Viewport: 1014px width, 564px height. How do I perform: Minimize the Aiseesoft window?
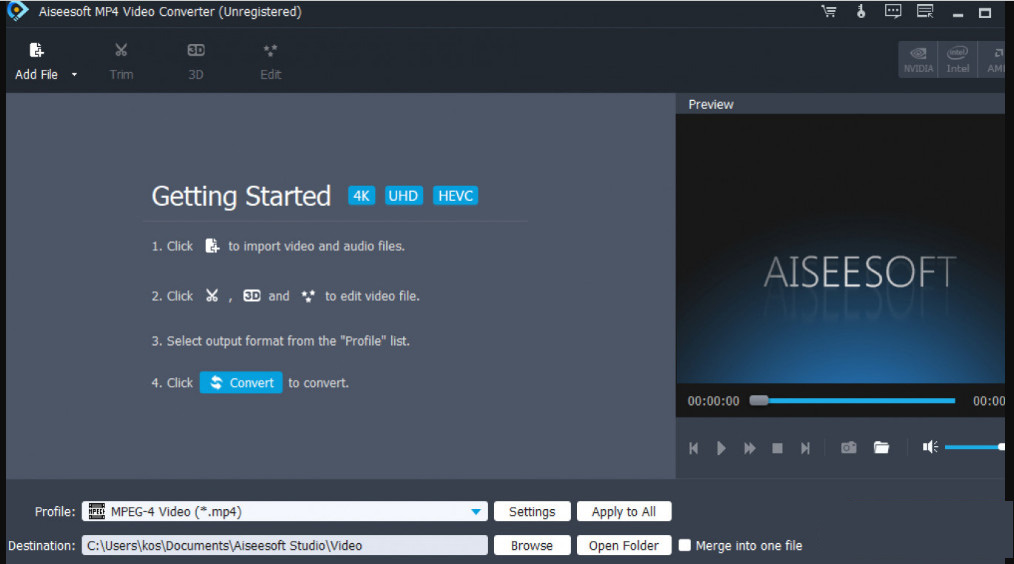click(x=958, y=14)
